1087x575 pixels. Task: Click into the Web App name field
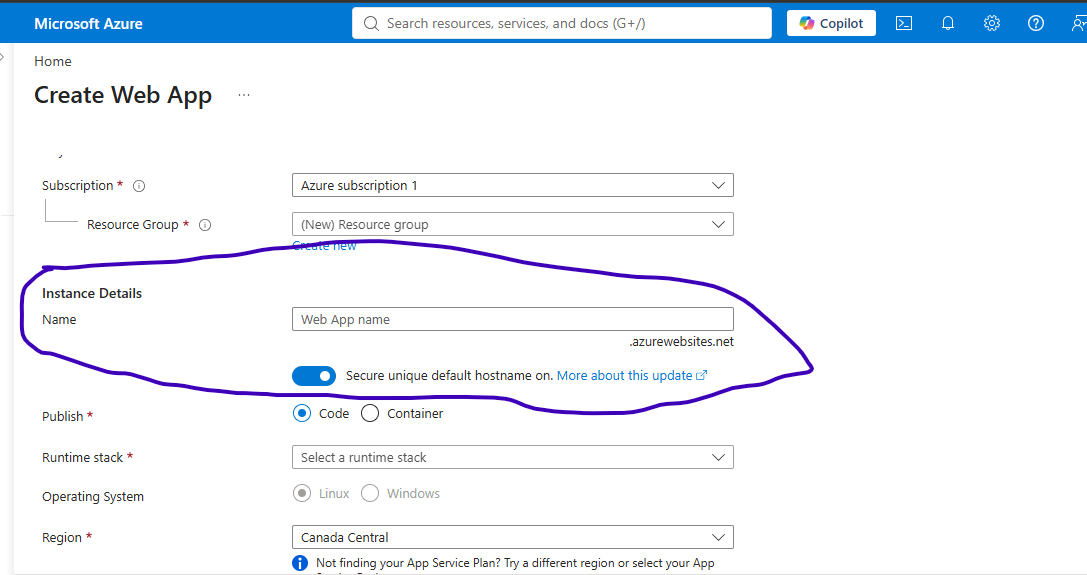tap(512, 319)
